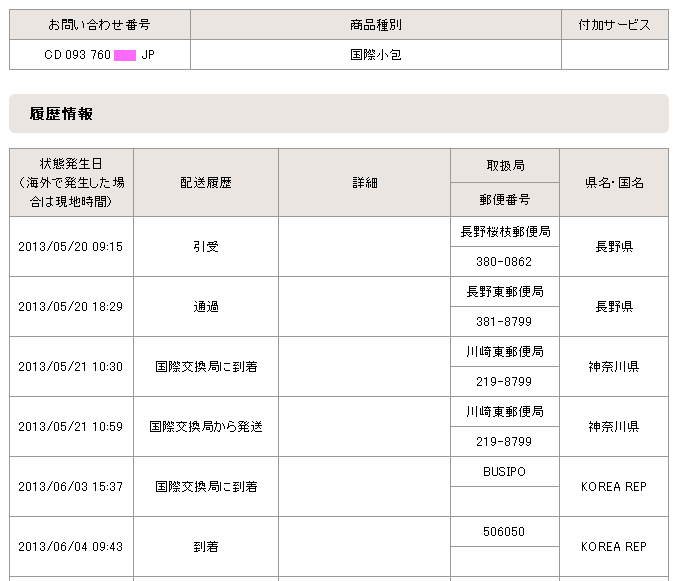Image resolution: width=678 pixels, height=581 pixels.
Task: Click the 国際交換局から発送 status cell
Action: (x=206, y=427)
